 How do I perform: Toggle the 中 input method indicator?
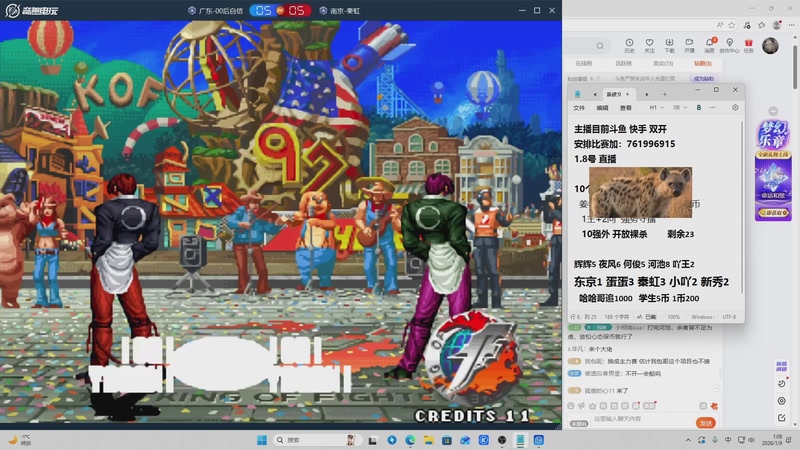[x=728, y=440]
